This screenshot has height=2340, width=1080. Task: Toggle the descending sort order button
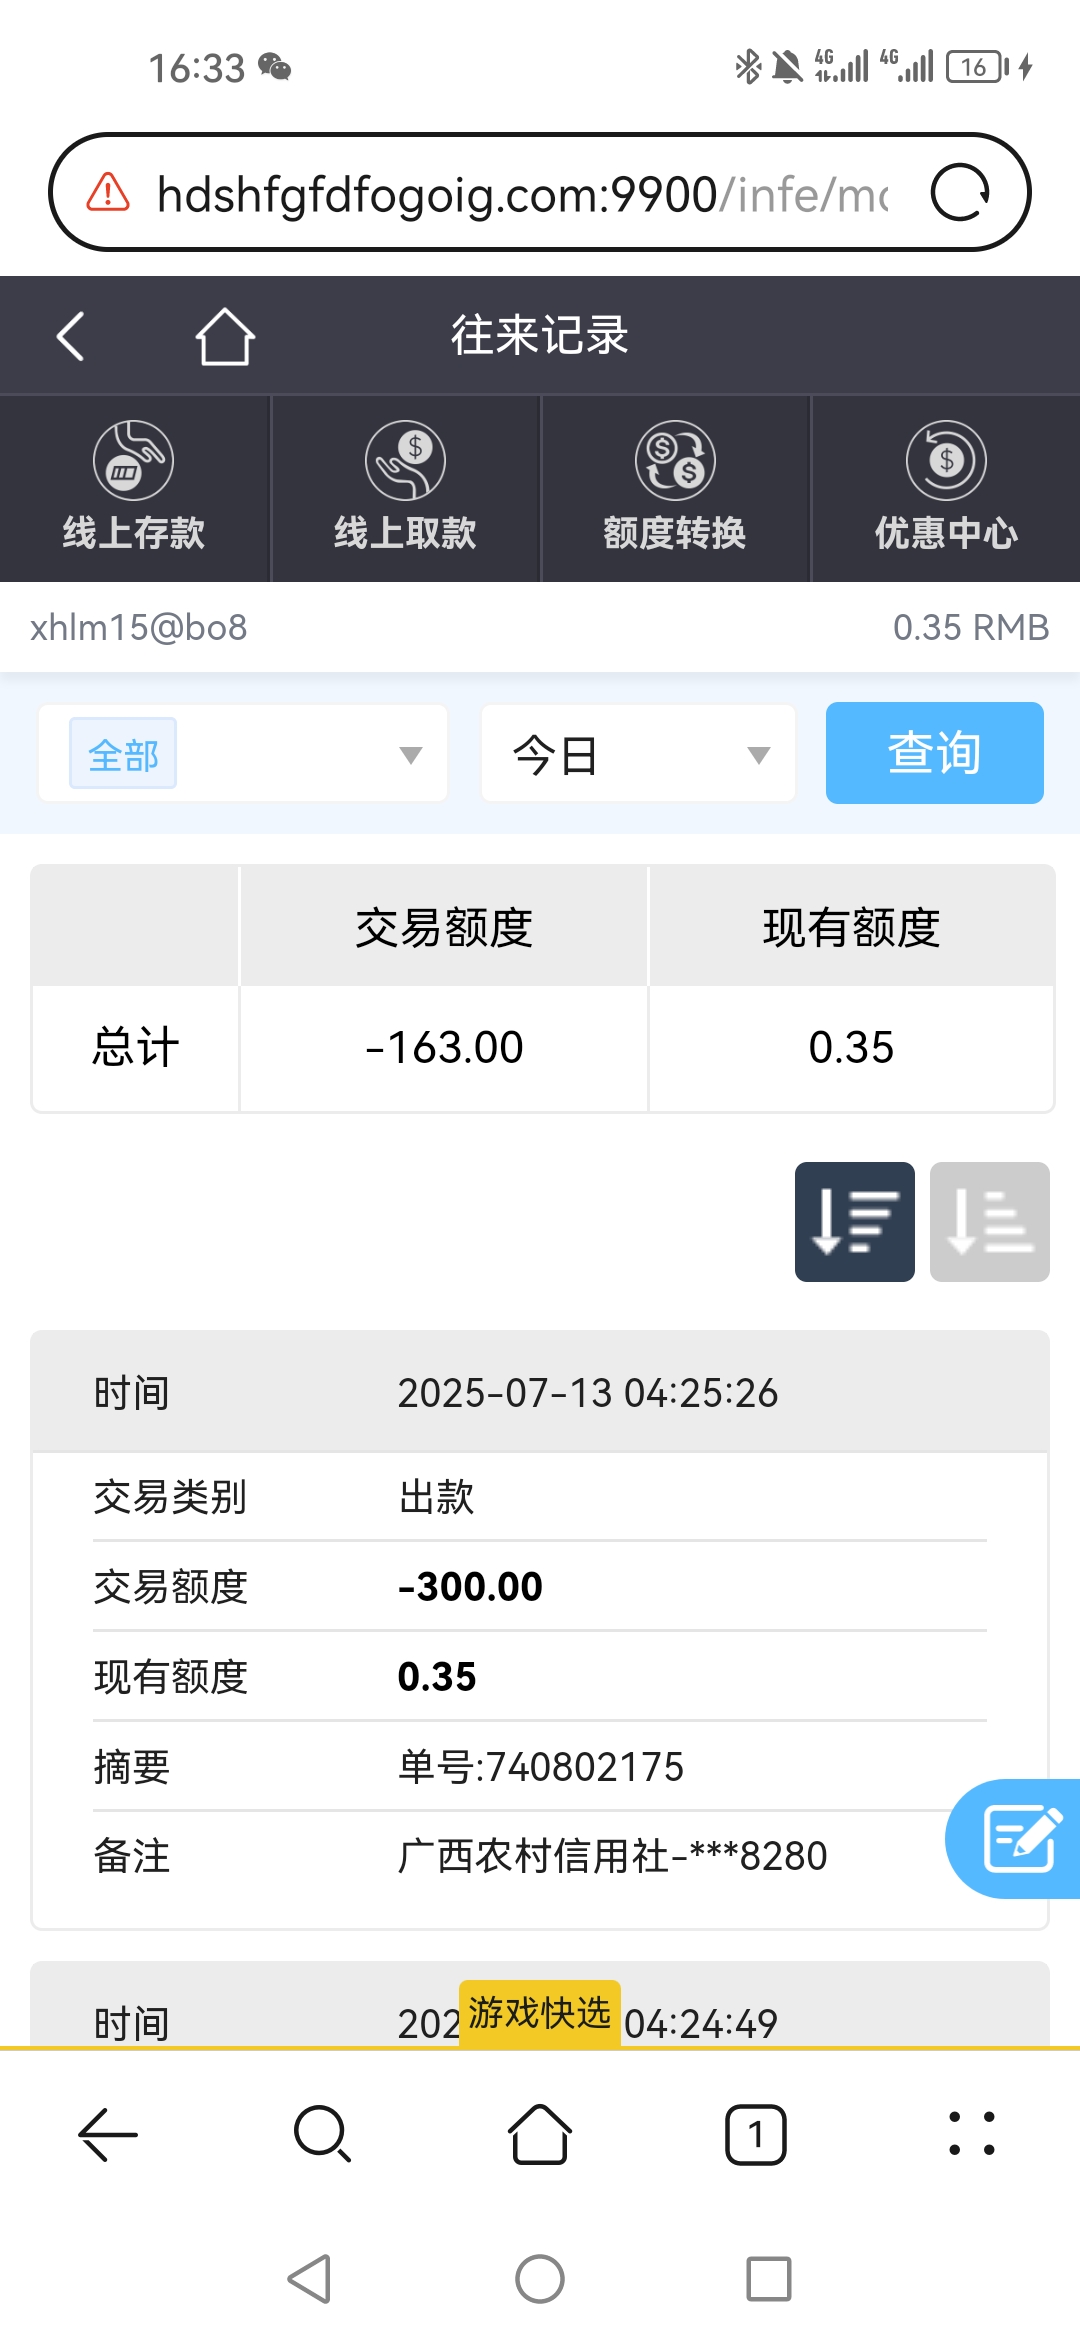pyautogui.click(x=854, y=1221)
